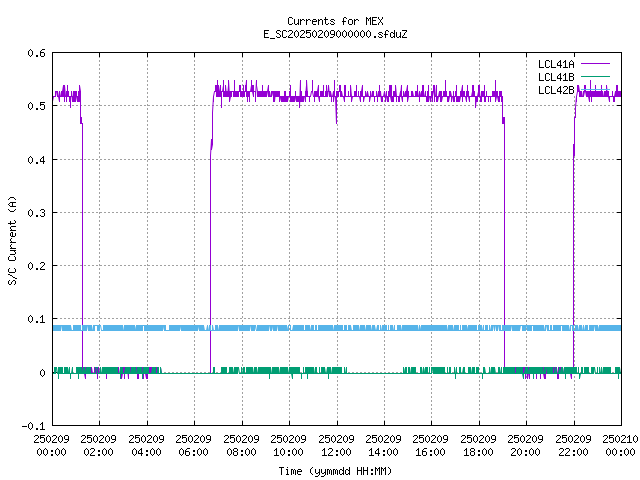Click the -0.1 y-axis tick label
The image size is (640, 480).
(33, 426)
